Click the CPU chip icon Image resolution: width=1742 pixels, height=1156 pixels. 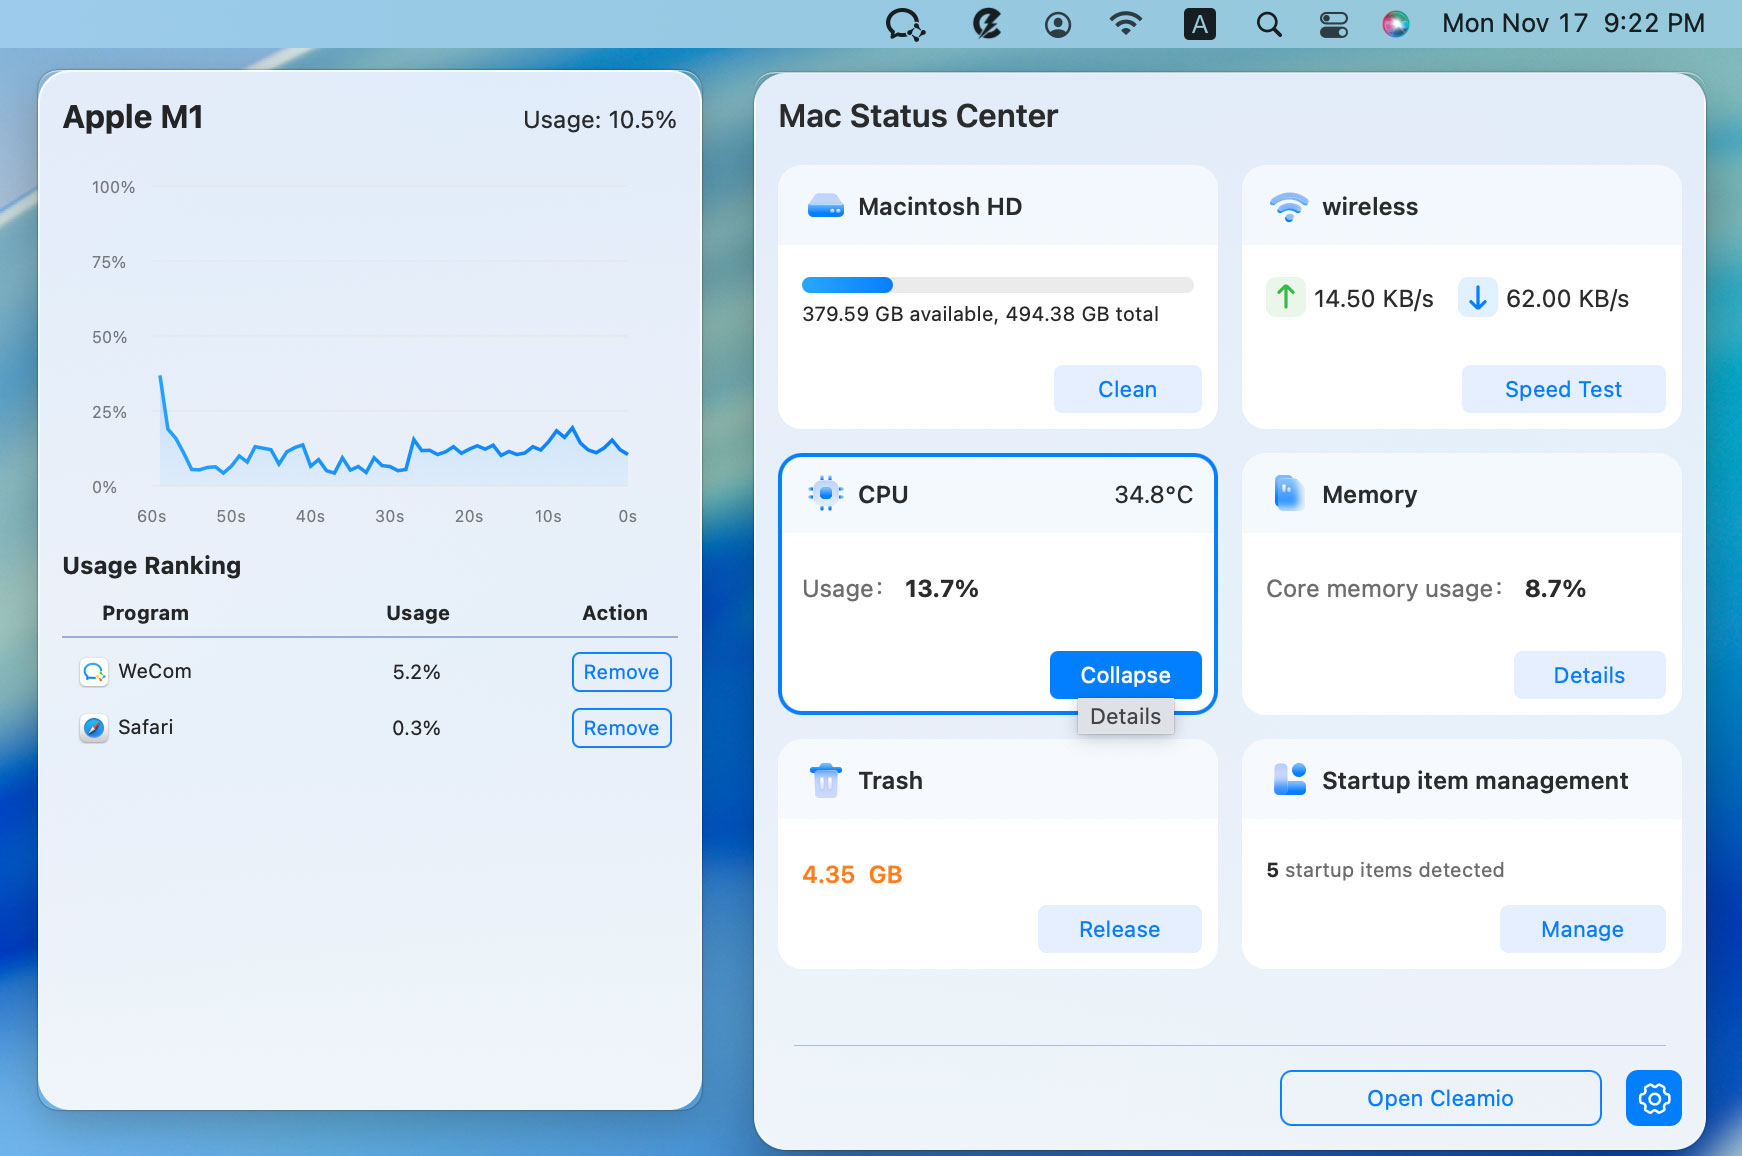coord(825,494)
